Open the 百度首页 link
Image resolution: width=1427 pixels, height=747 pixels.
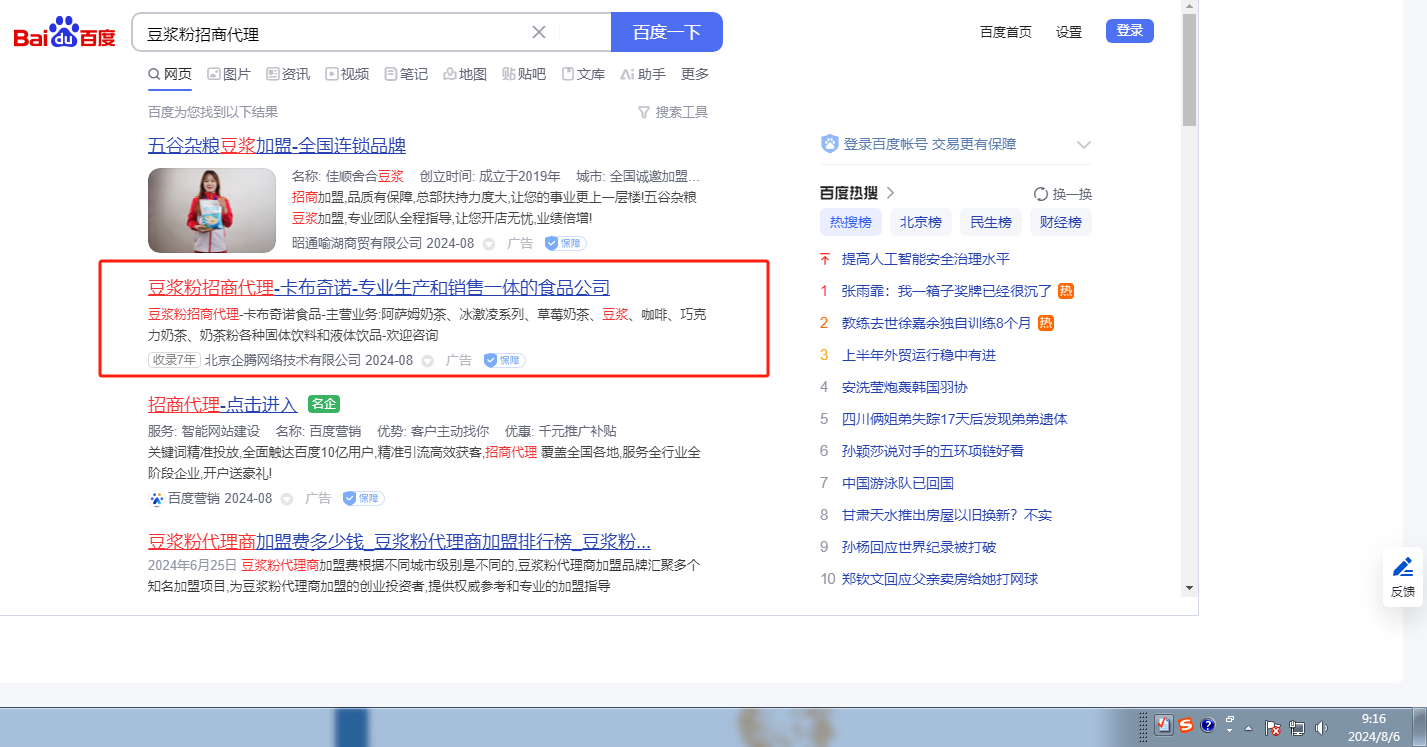pos(1006,32)
